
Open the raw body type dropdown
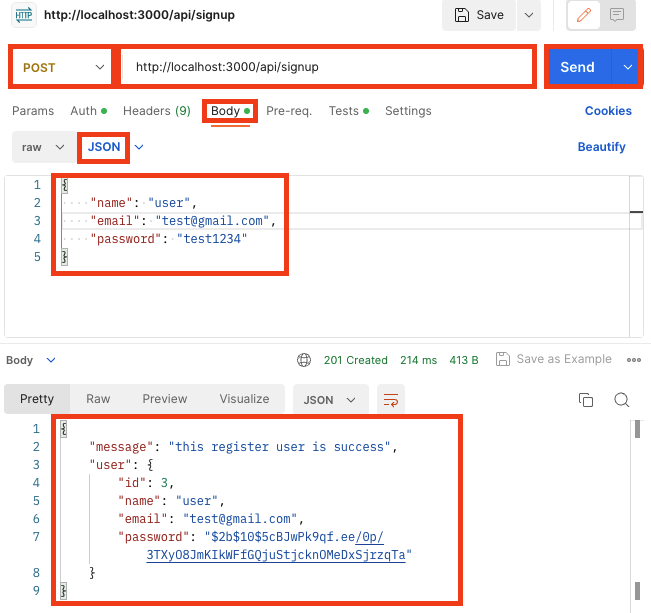tap(44, 147)
